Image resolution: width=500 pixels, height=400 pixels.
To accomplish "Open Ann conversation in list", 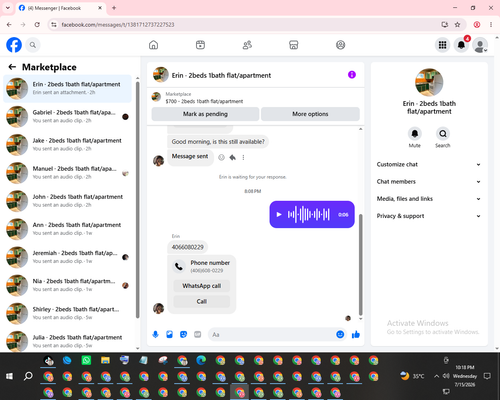I will [67, 229].
